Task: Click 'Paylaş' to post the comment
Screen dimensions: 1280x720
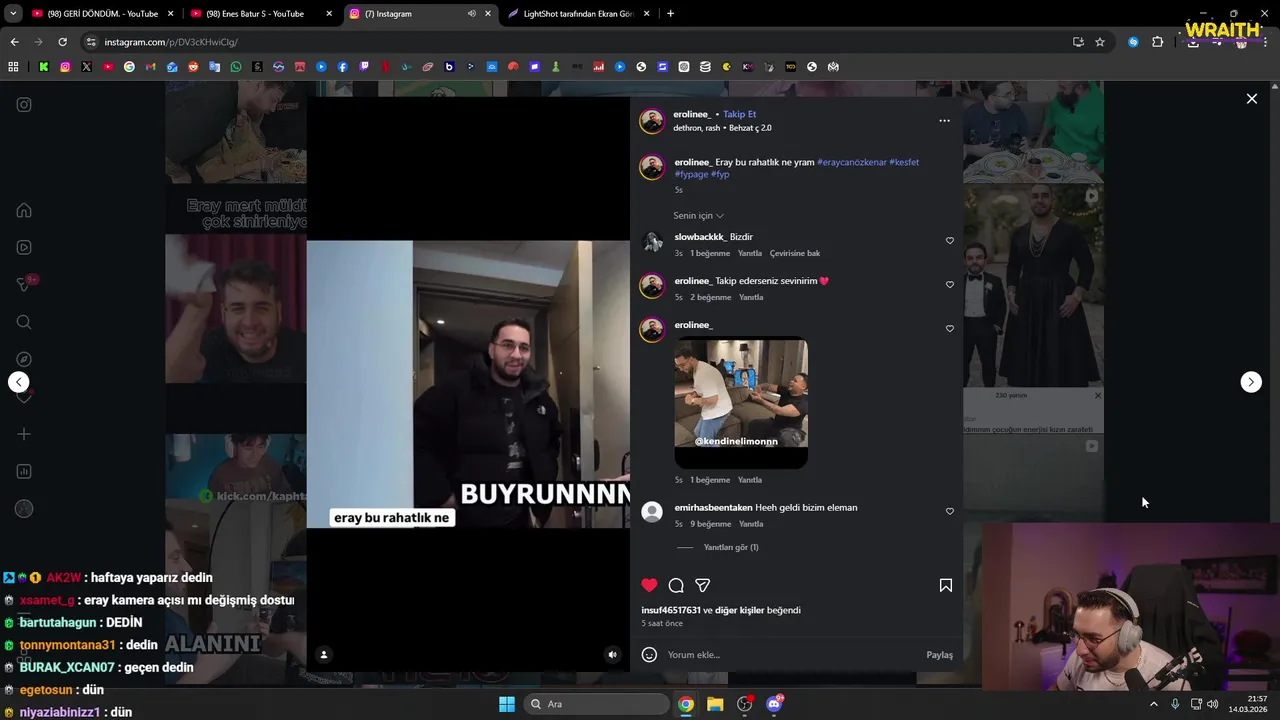Action: 939,655
